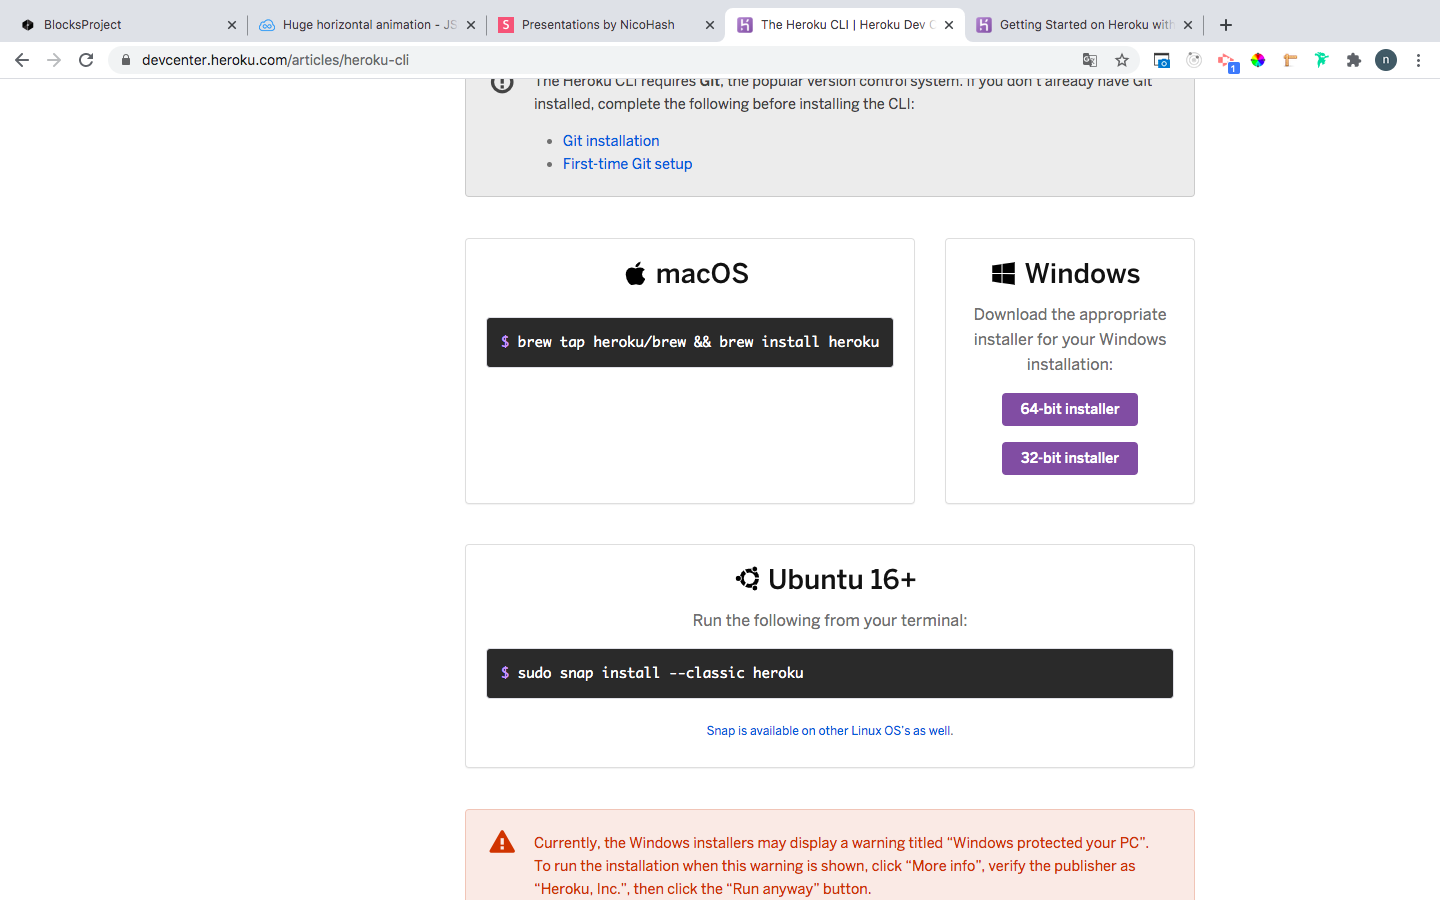Click the brew install heroku command box
The height and width of the screenshot is (900, 1440).
pos(690,342)
